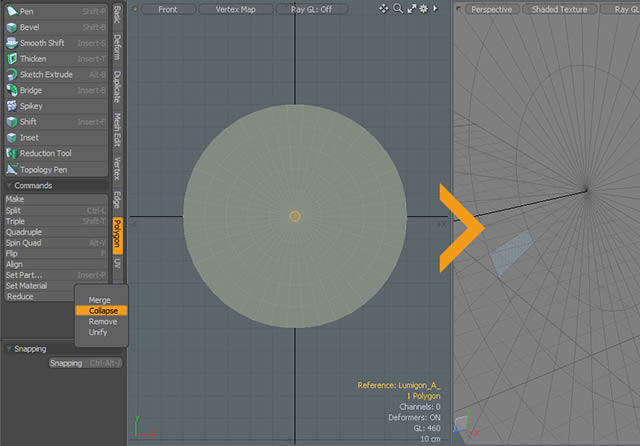This screenshot has height=446, width=640.
Task: Choose Collapse from the Reduce menu
Action: [x=101, y=311]
